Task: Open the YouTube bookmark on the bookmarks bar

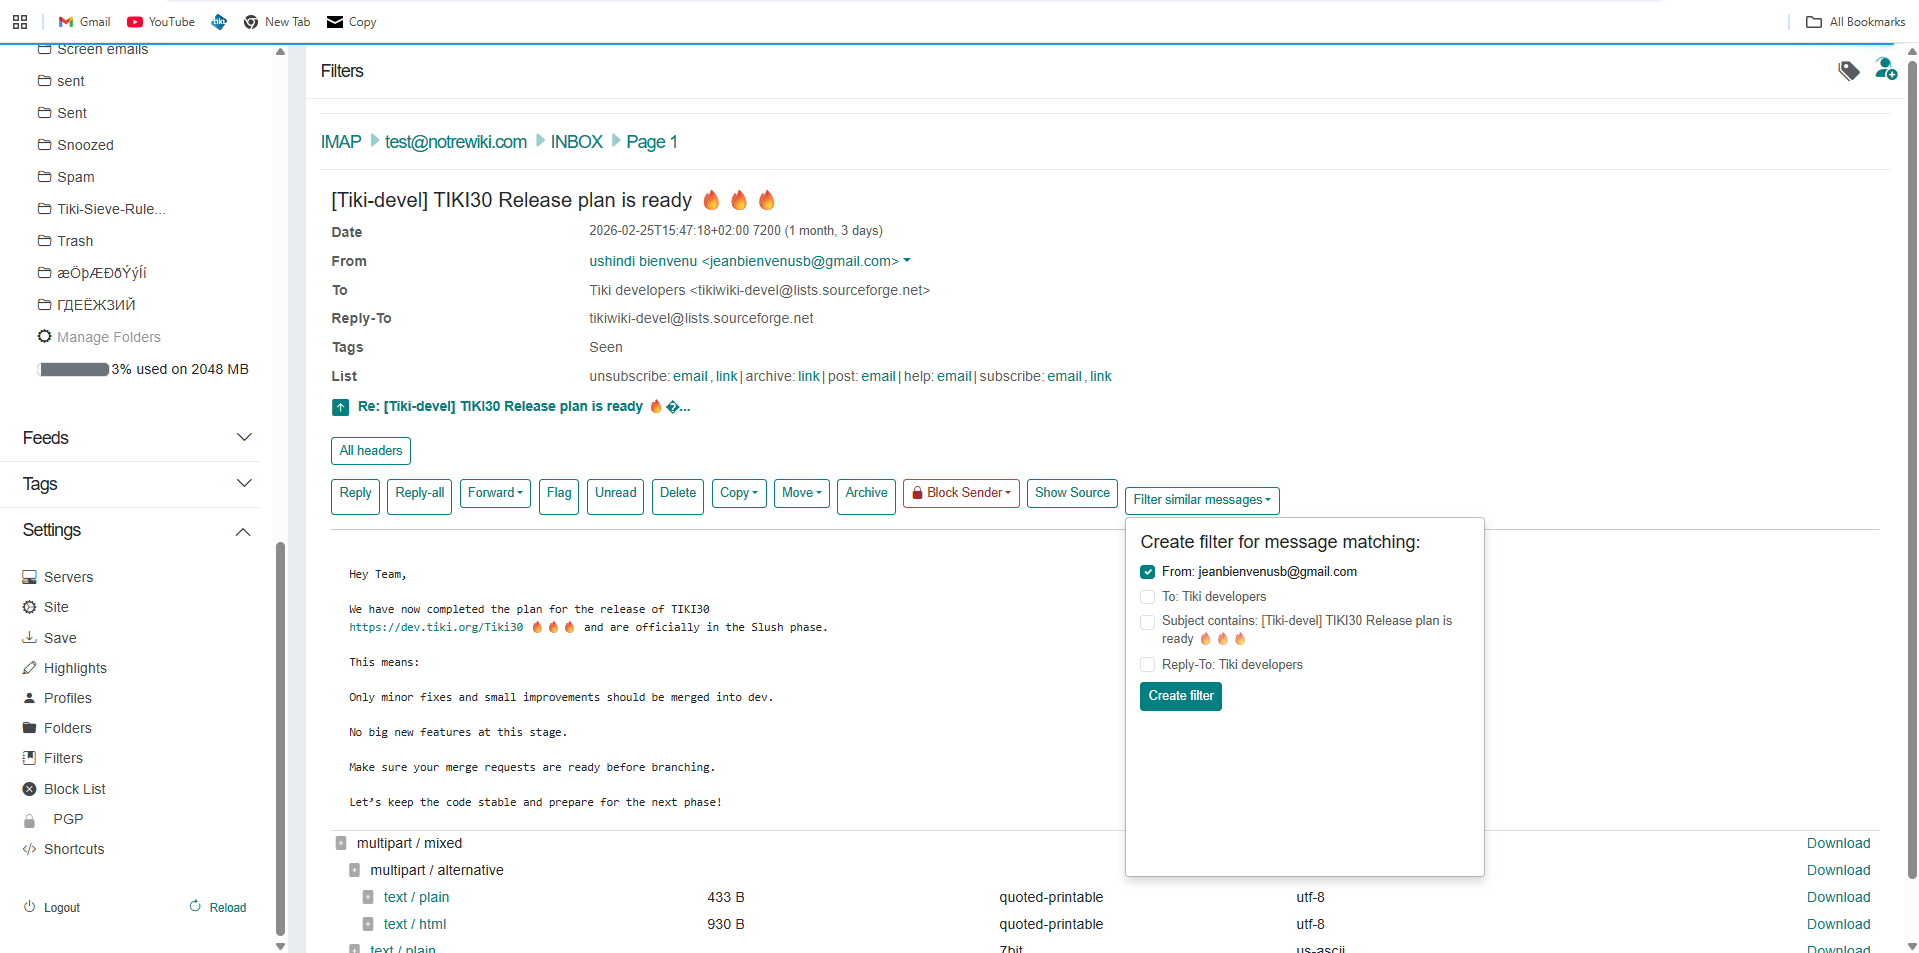Action: 160,21
